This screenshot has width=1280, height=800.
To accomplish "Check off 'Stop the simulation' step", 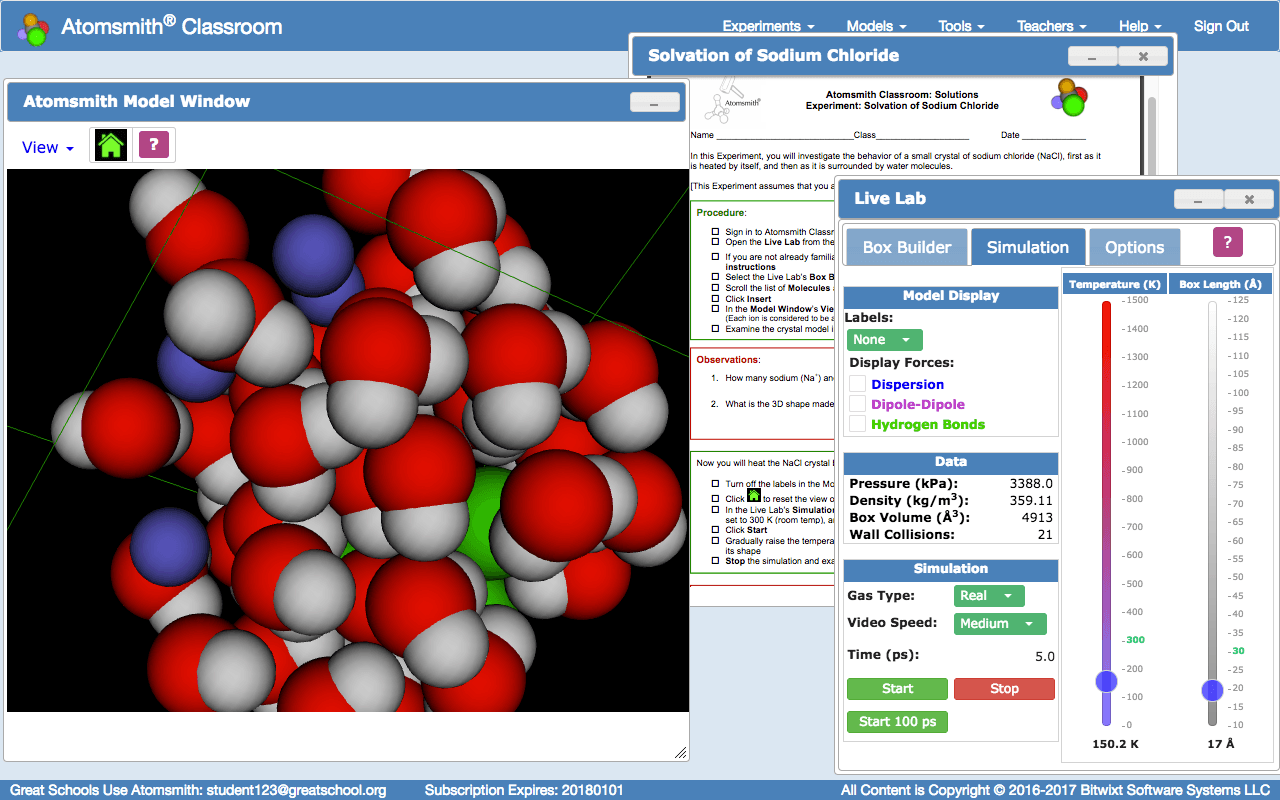I will [x=715, y=561].
